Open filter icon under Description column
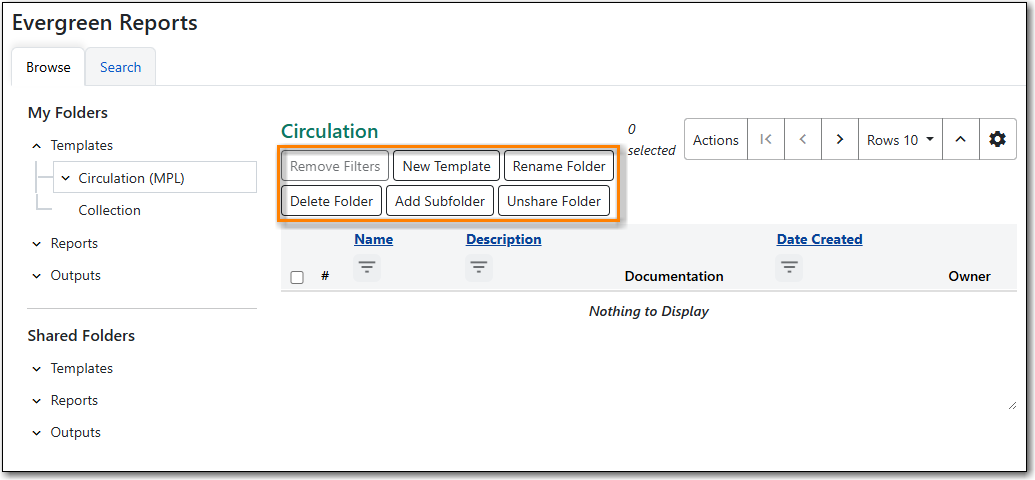1035x480 pixels. click(x=479, y=268)
